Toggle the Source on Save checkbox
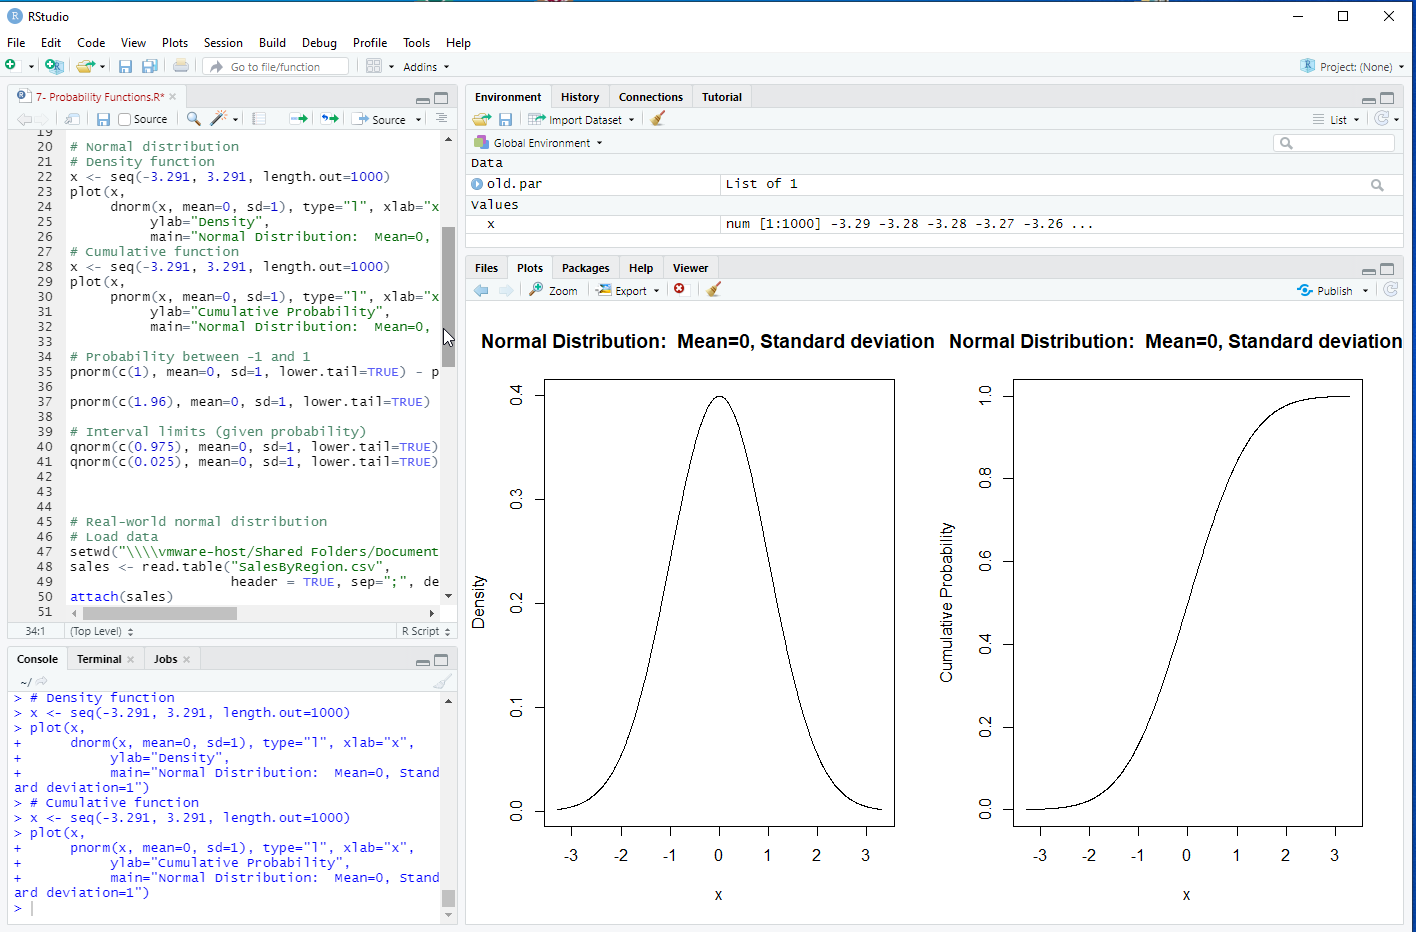This screenshot has width=1416, height=932. click(125, 120)
